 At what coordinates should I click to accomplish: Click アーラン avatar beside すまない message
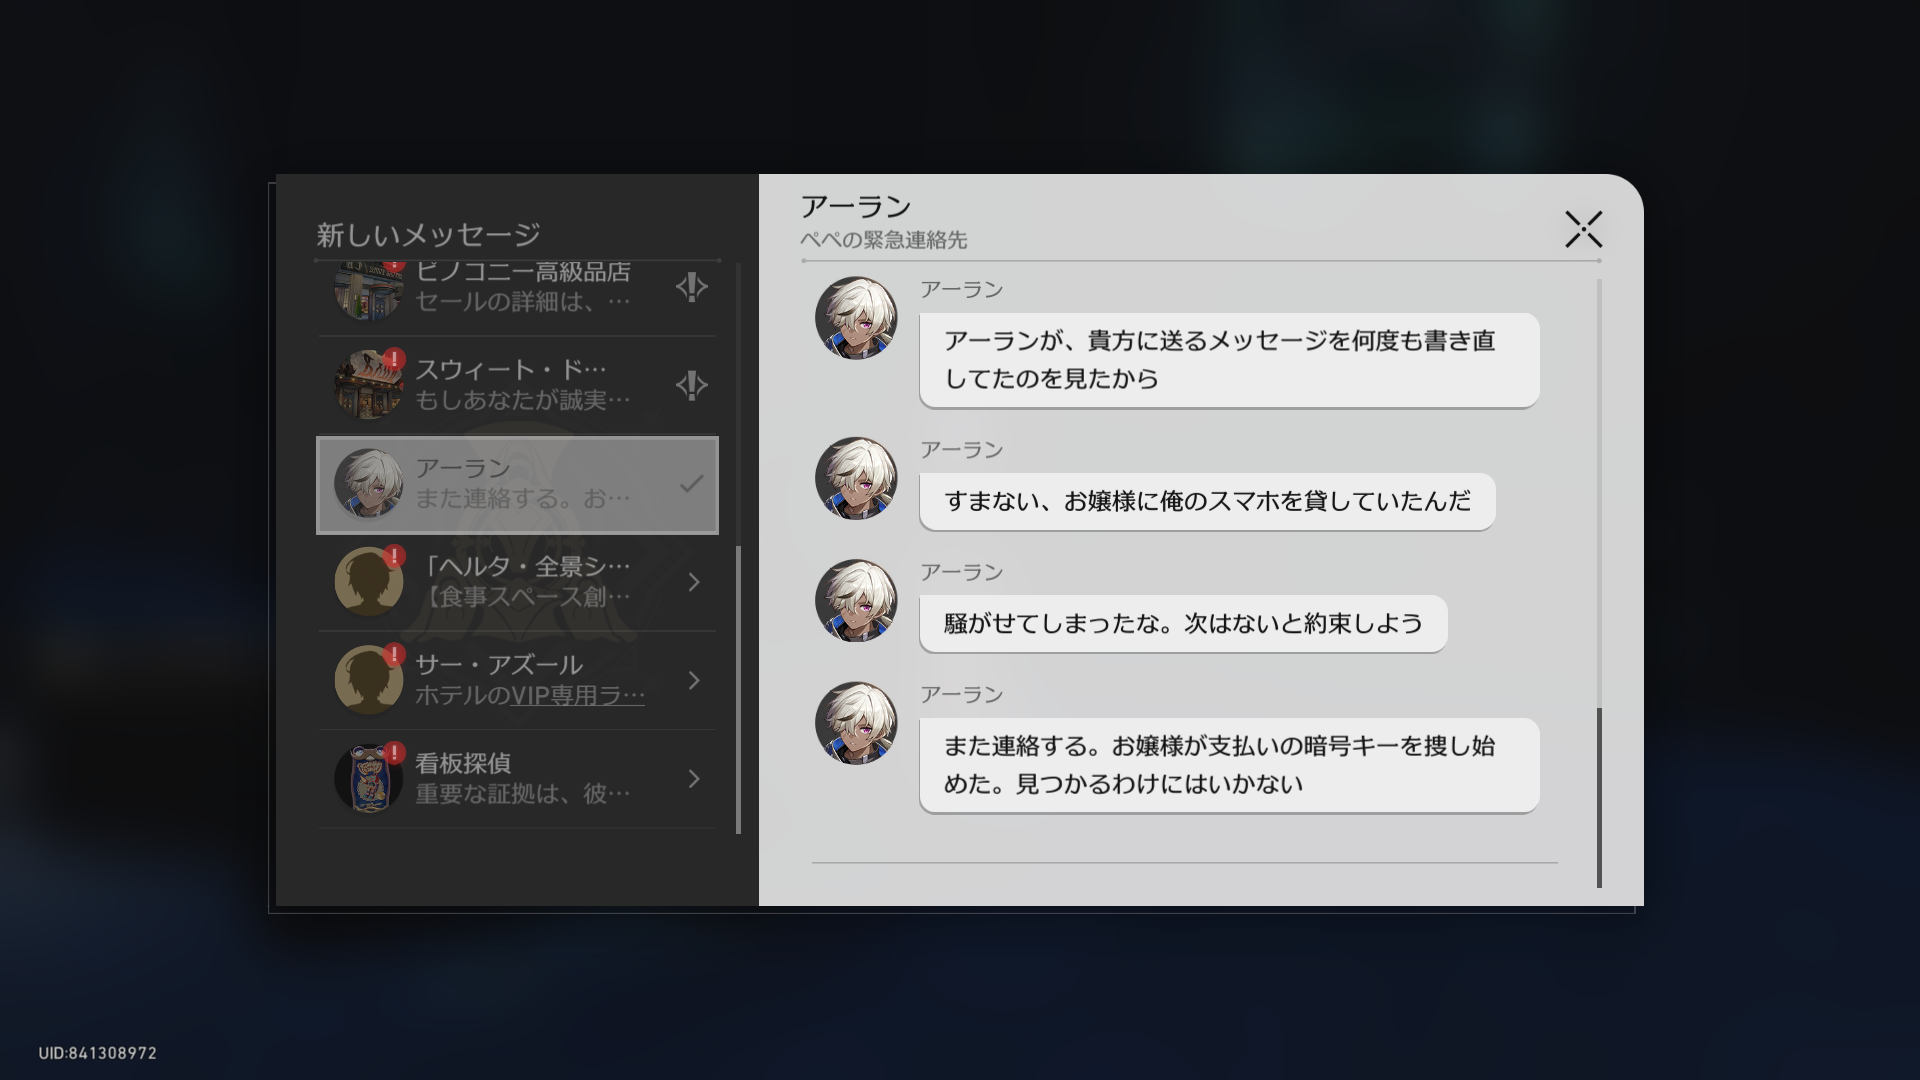[x=856, y=479]
